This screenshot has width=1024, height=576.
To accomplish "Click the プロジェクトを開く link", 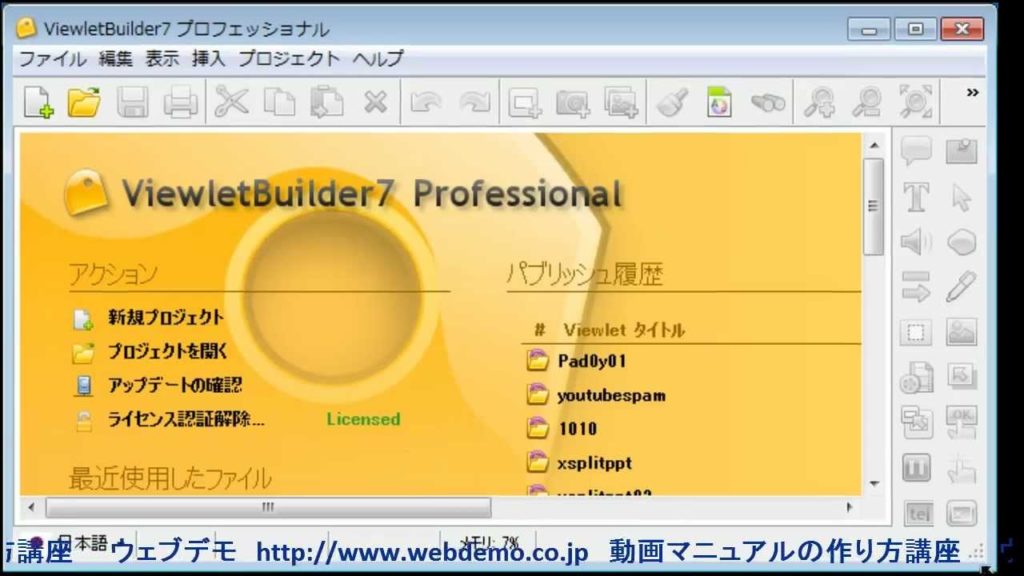I will coord(167,351).
